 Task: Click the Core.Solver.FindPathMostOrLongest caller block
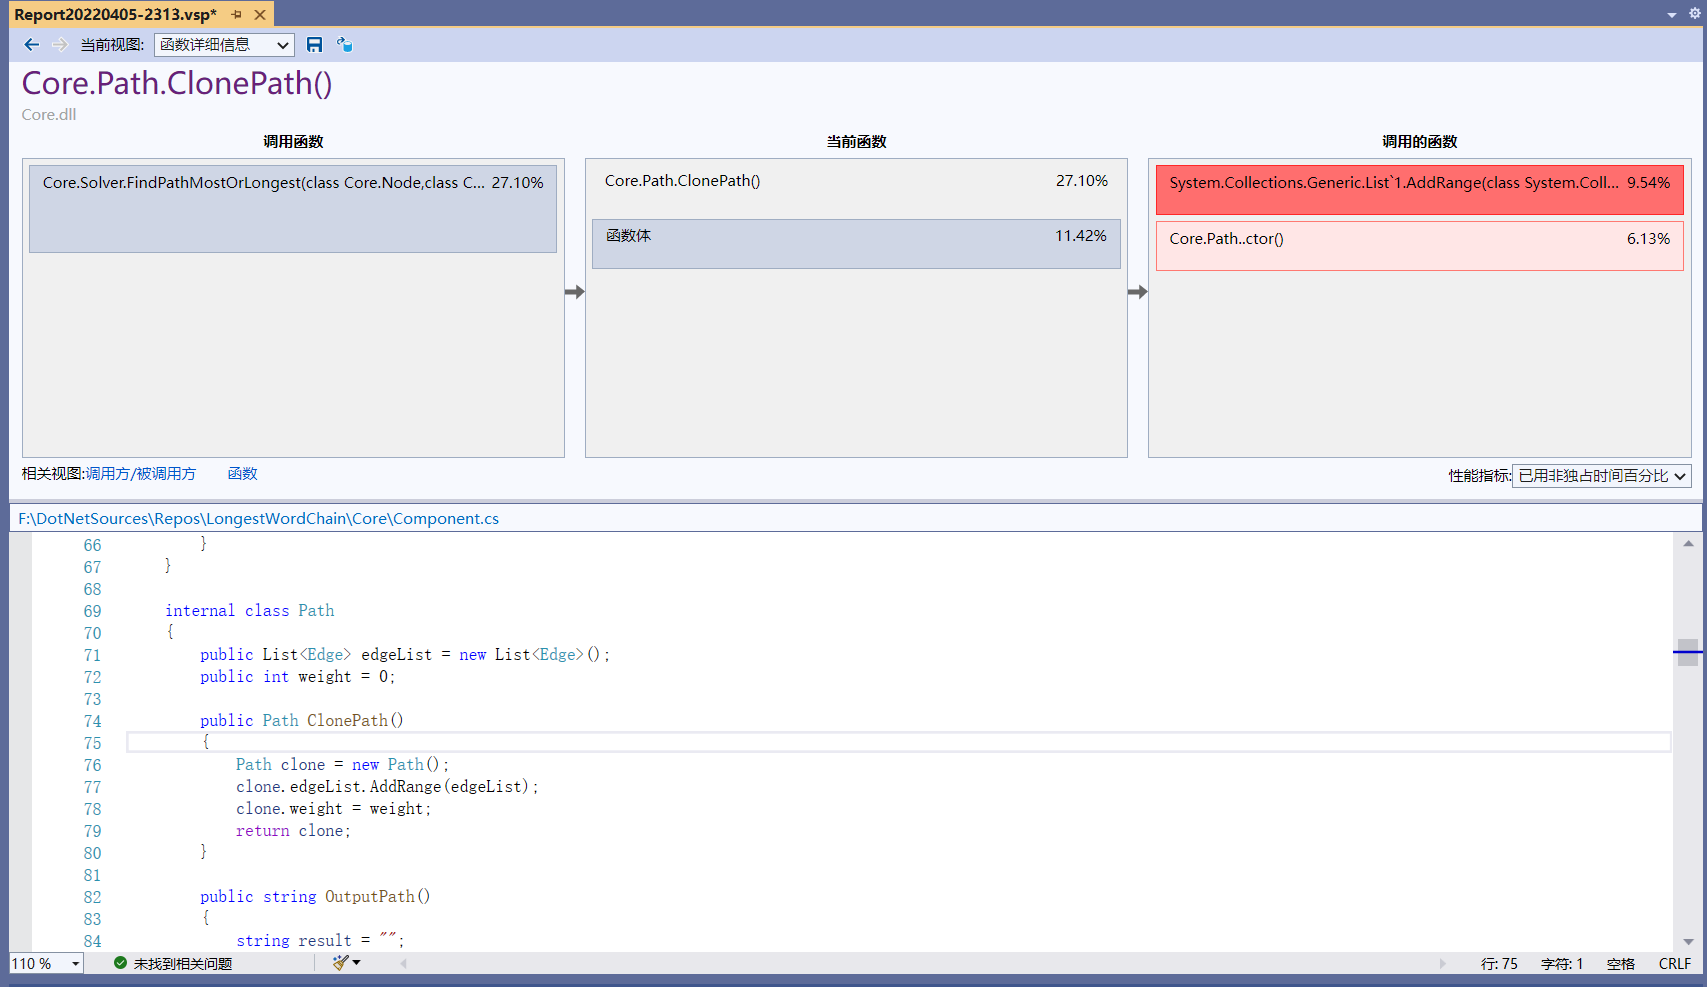(x=293, y=208)
